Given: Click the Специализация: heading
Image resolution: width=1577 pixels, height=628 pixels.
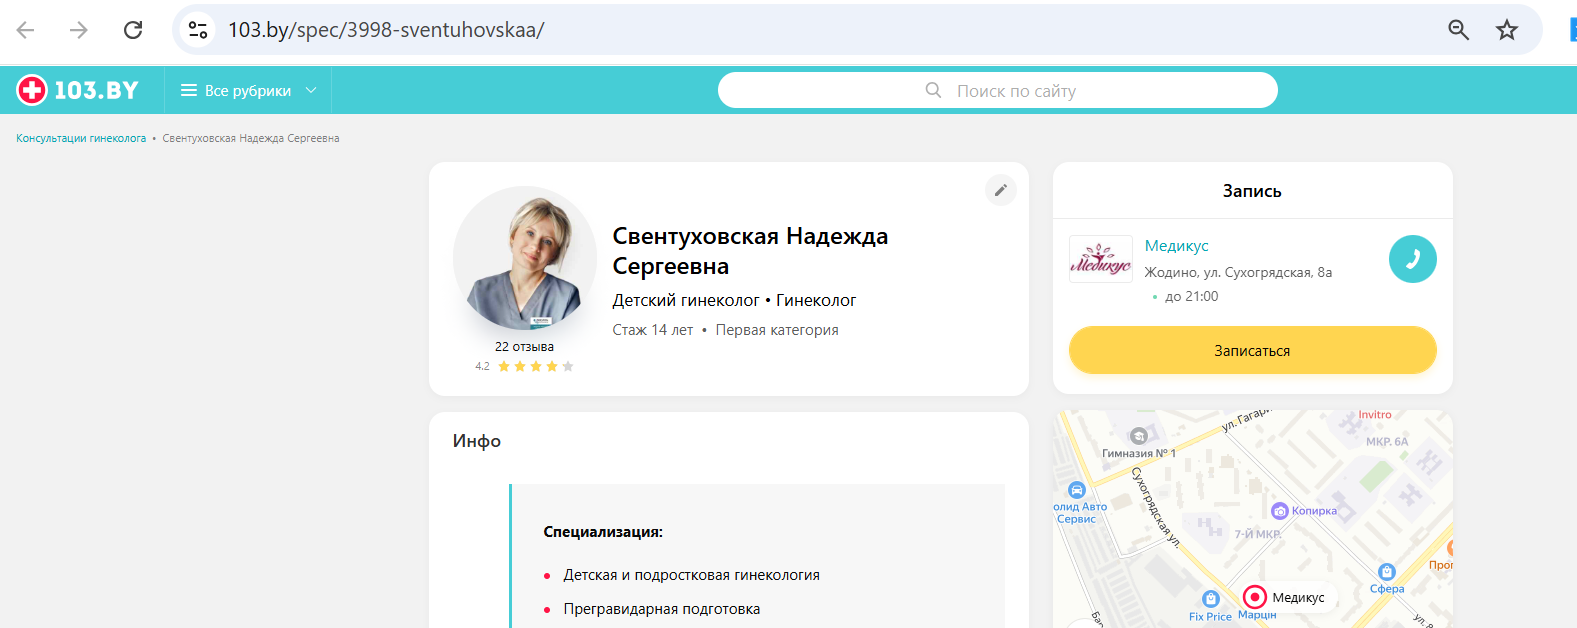Looking at the screenshot, I should [x=603, y=532].
